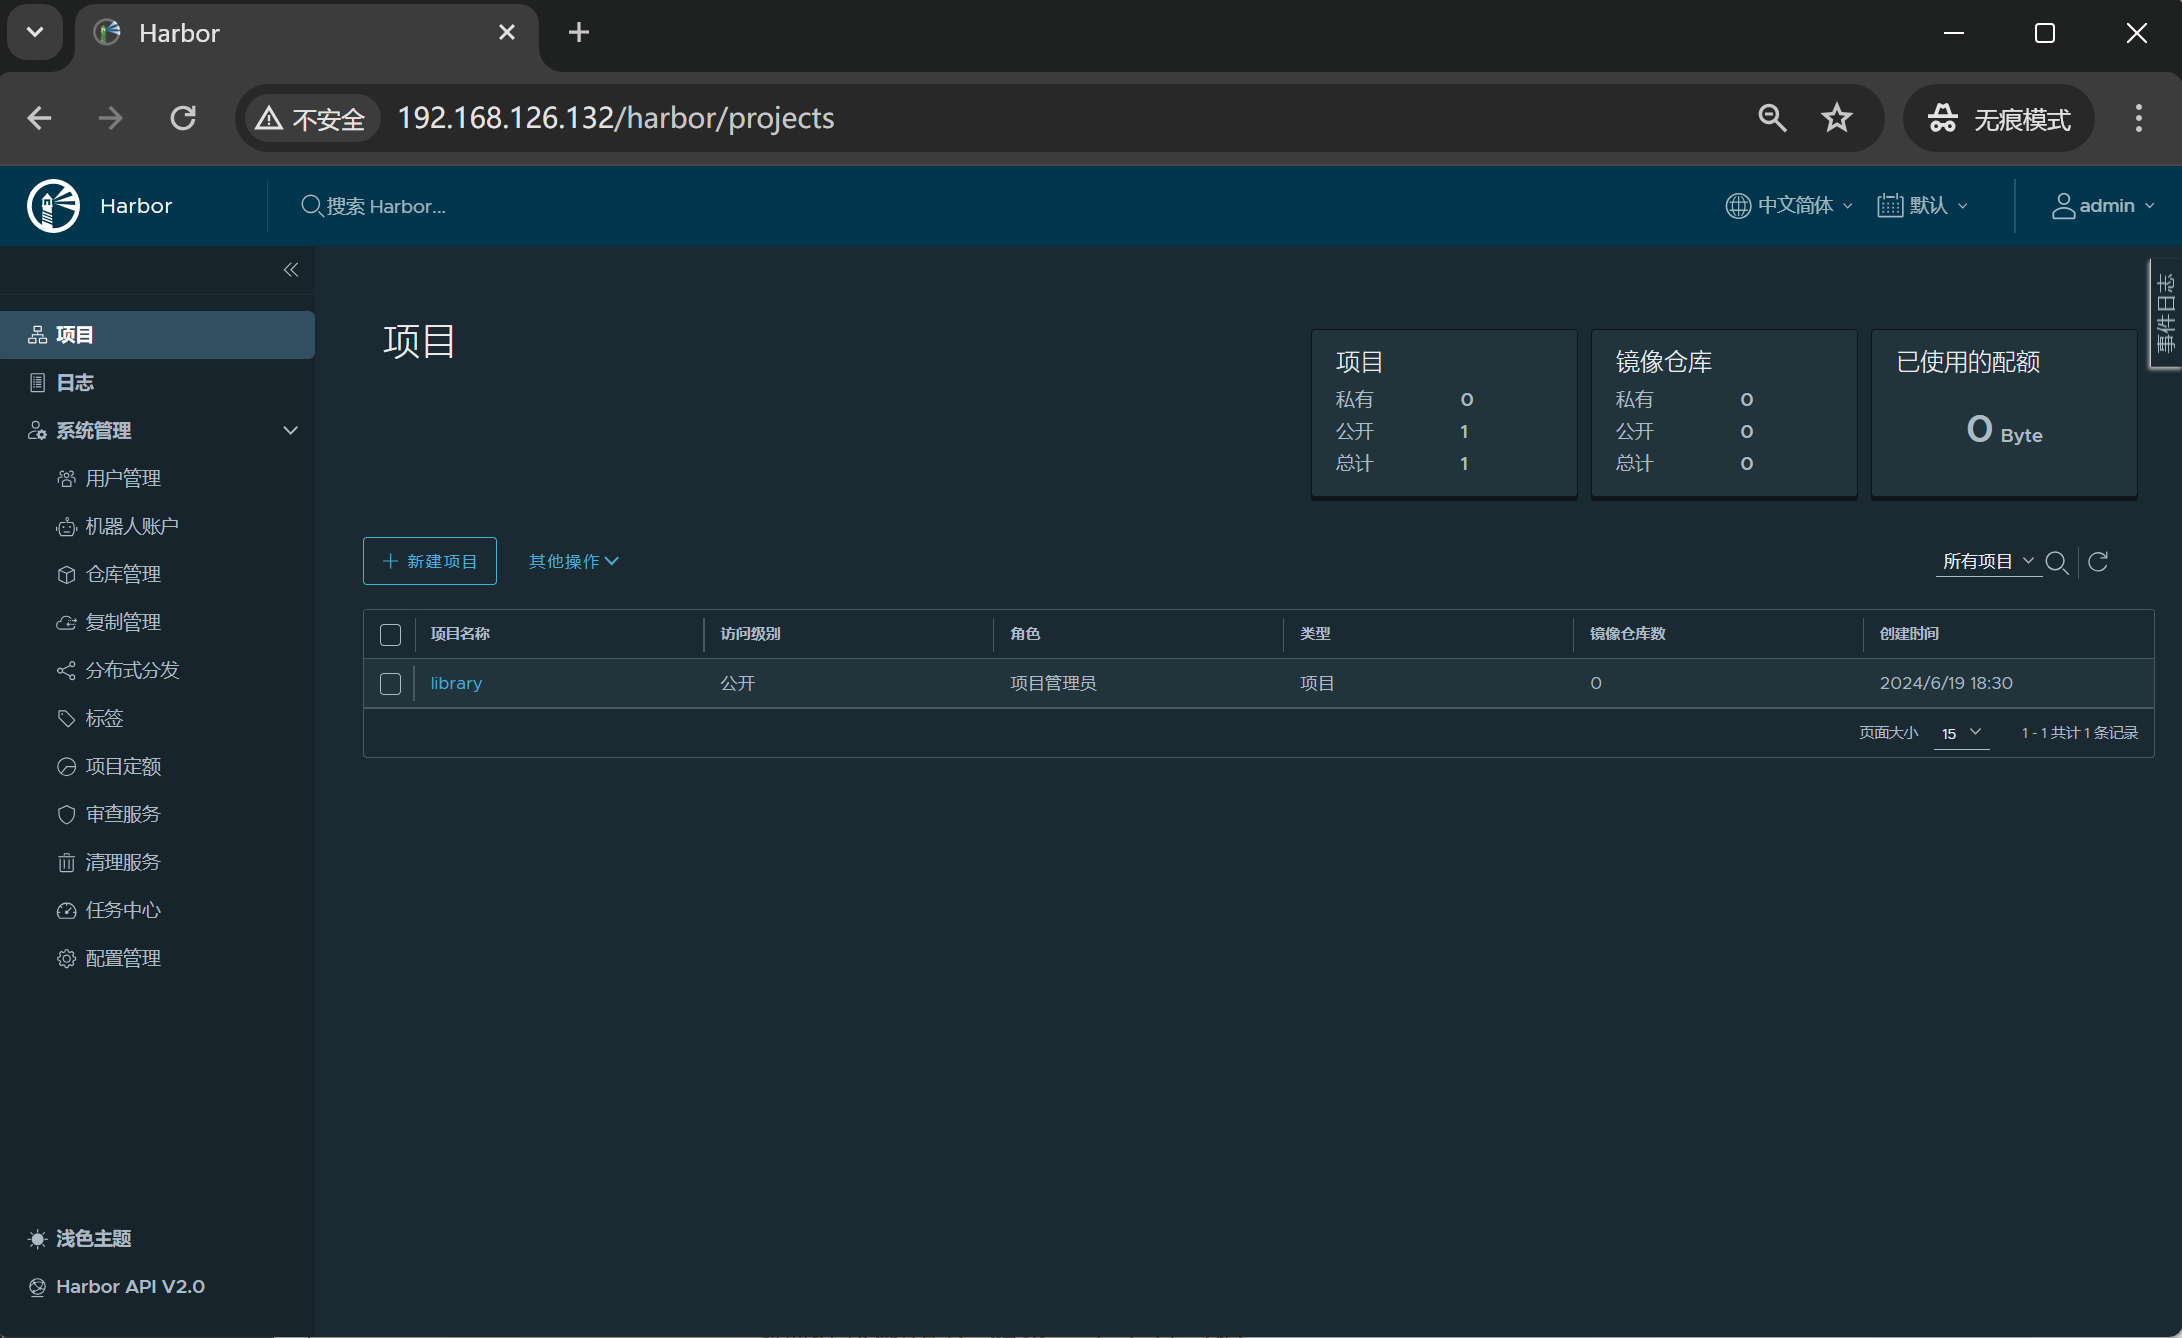
Task: Toggle the select-all projects header checkbox
Action: pos(390,634)
